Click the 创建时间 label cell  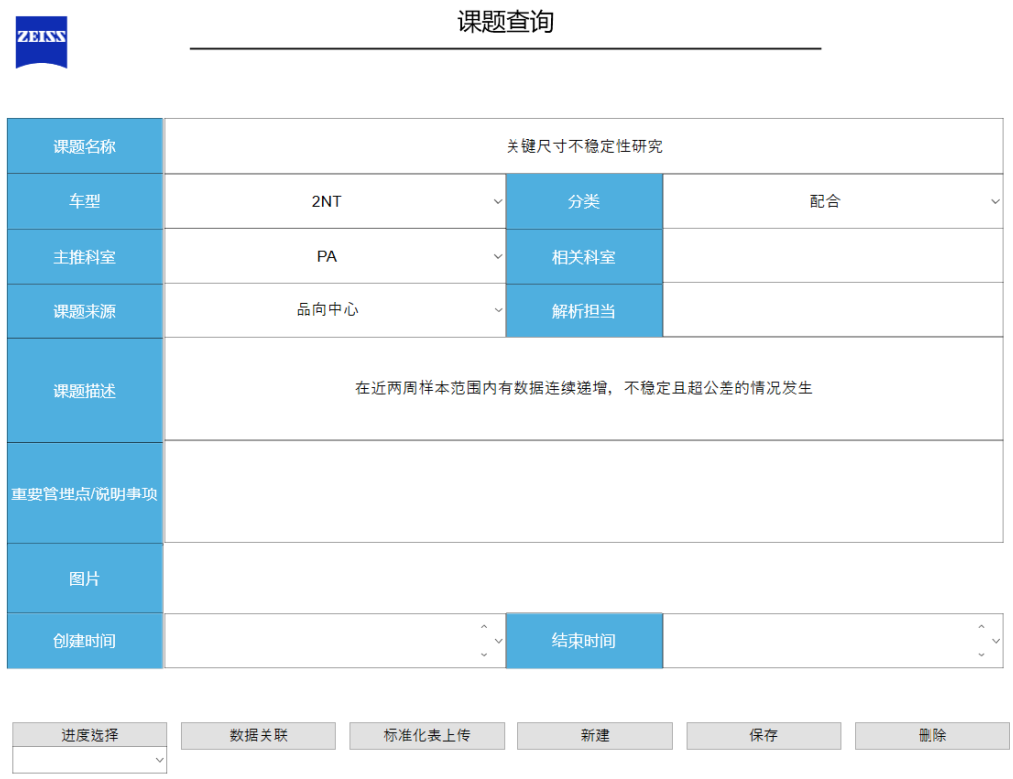(x=85, y=641)
